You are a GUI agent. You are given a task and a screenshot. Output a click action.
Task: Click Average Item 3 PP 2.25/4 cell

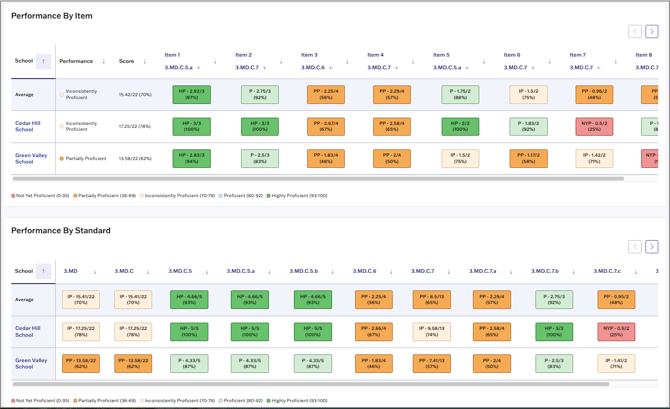click(326, 94)
